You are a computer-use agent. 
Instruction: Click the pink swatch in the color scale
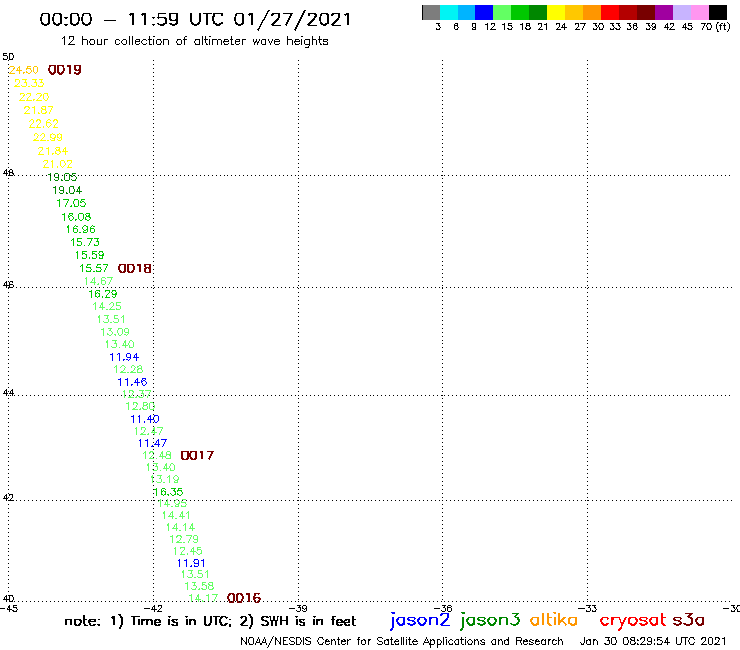[x=700, y=13]
